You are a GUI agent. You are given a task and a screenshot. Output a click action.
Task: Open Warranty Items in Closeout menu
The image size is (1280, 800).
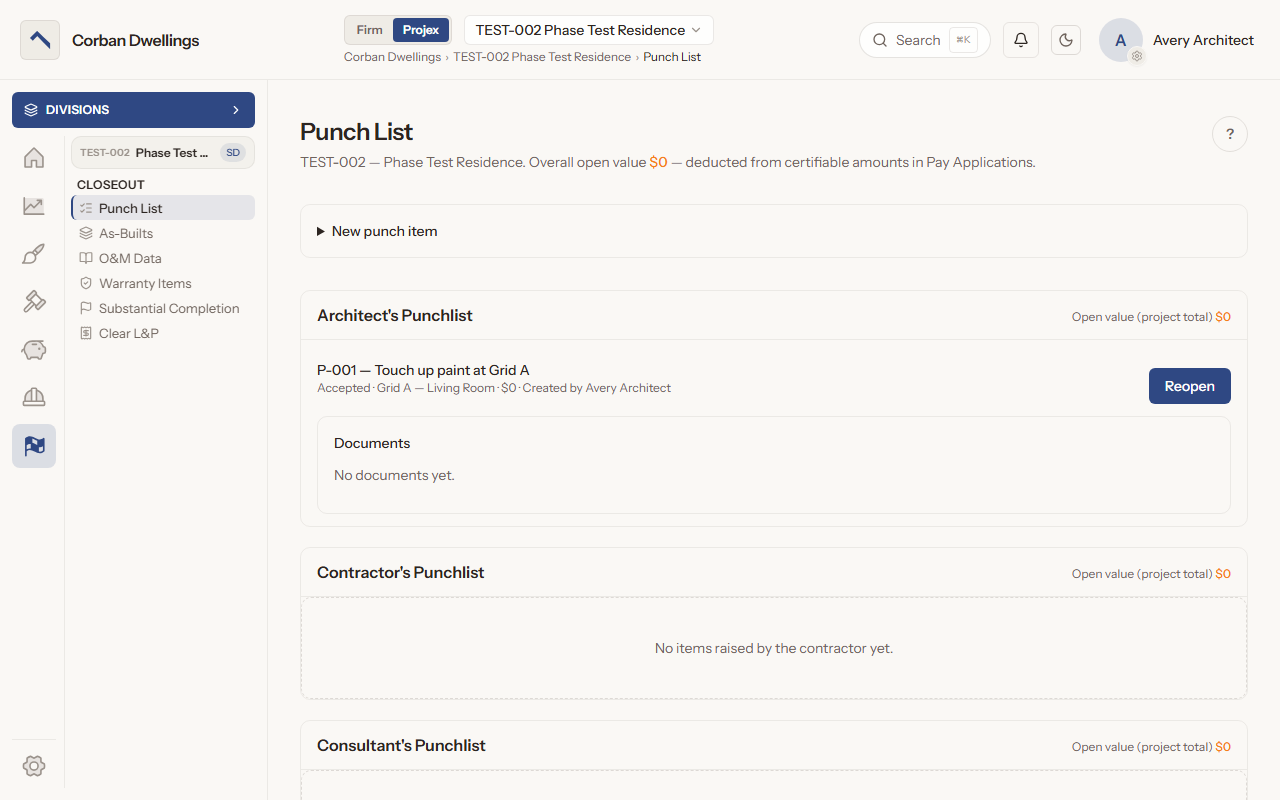coord(163,283)
